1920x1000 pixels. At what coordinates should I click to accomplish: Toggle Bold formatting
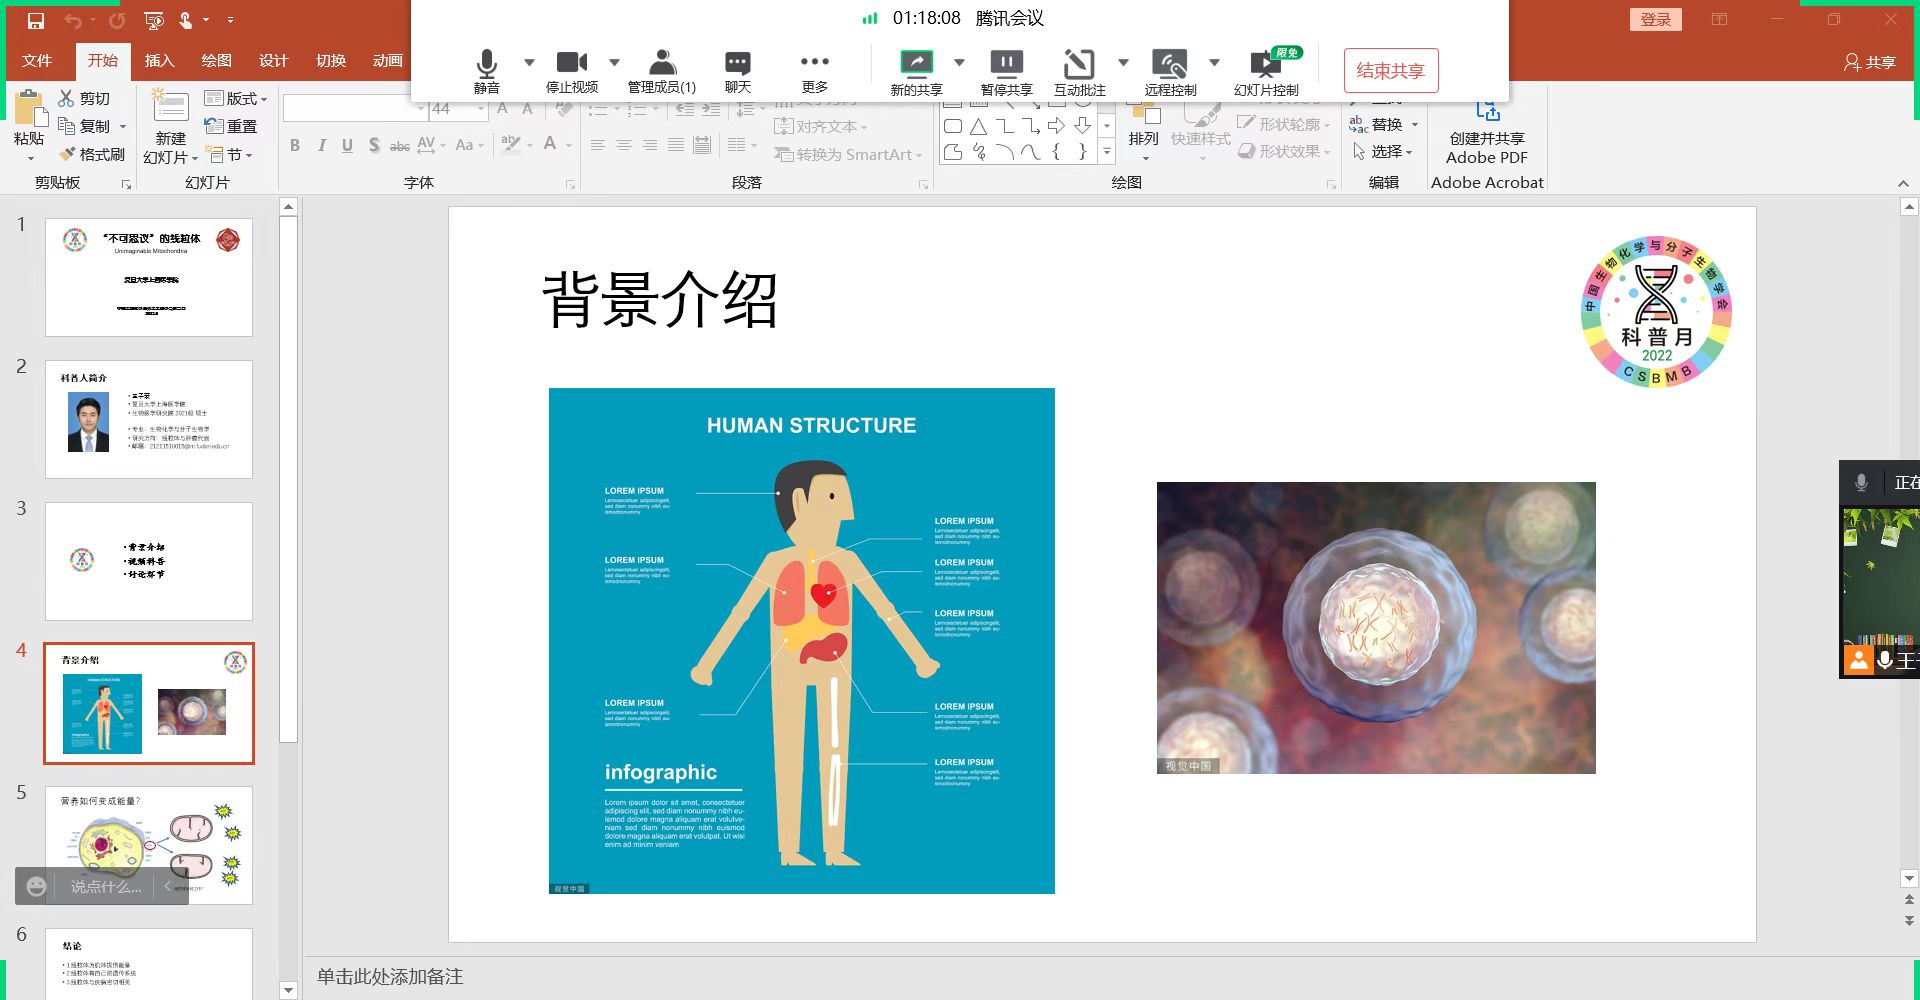pos(295,145)
